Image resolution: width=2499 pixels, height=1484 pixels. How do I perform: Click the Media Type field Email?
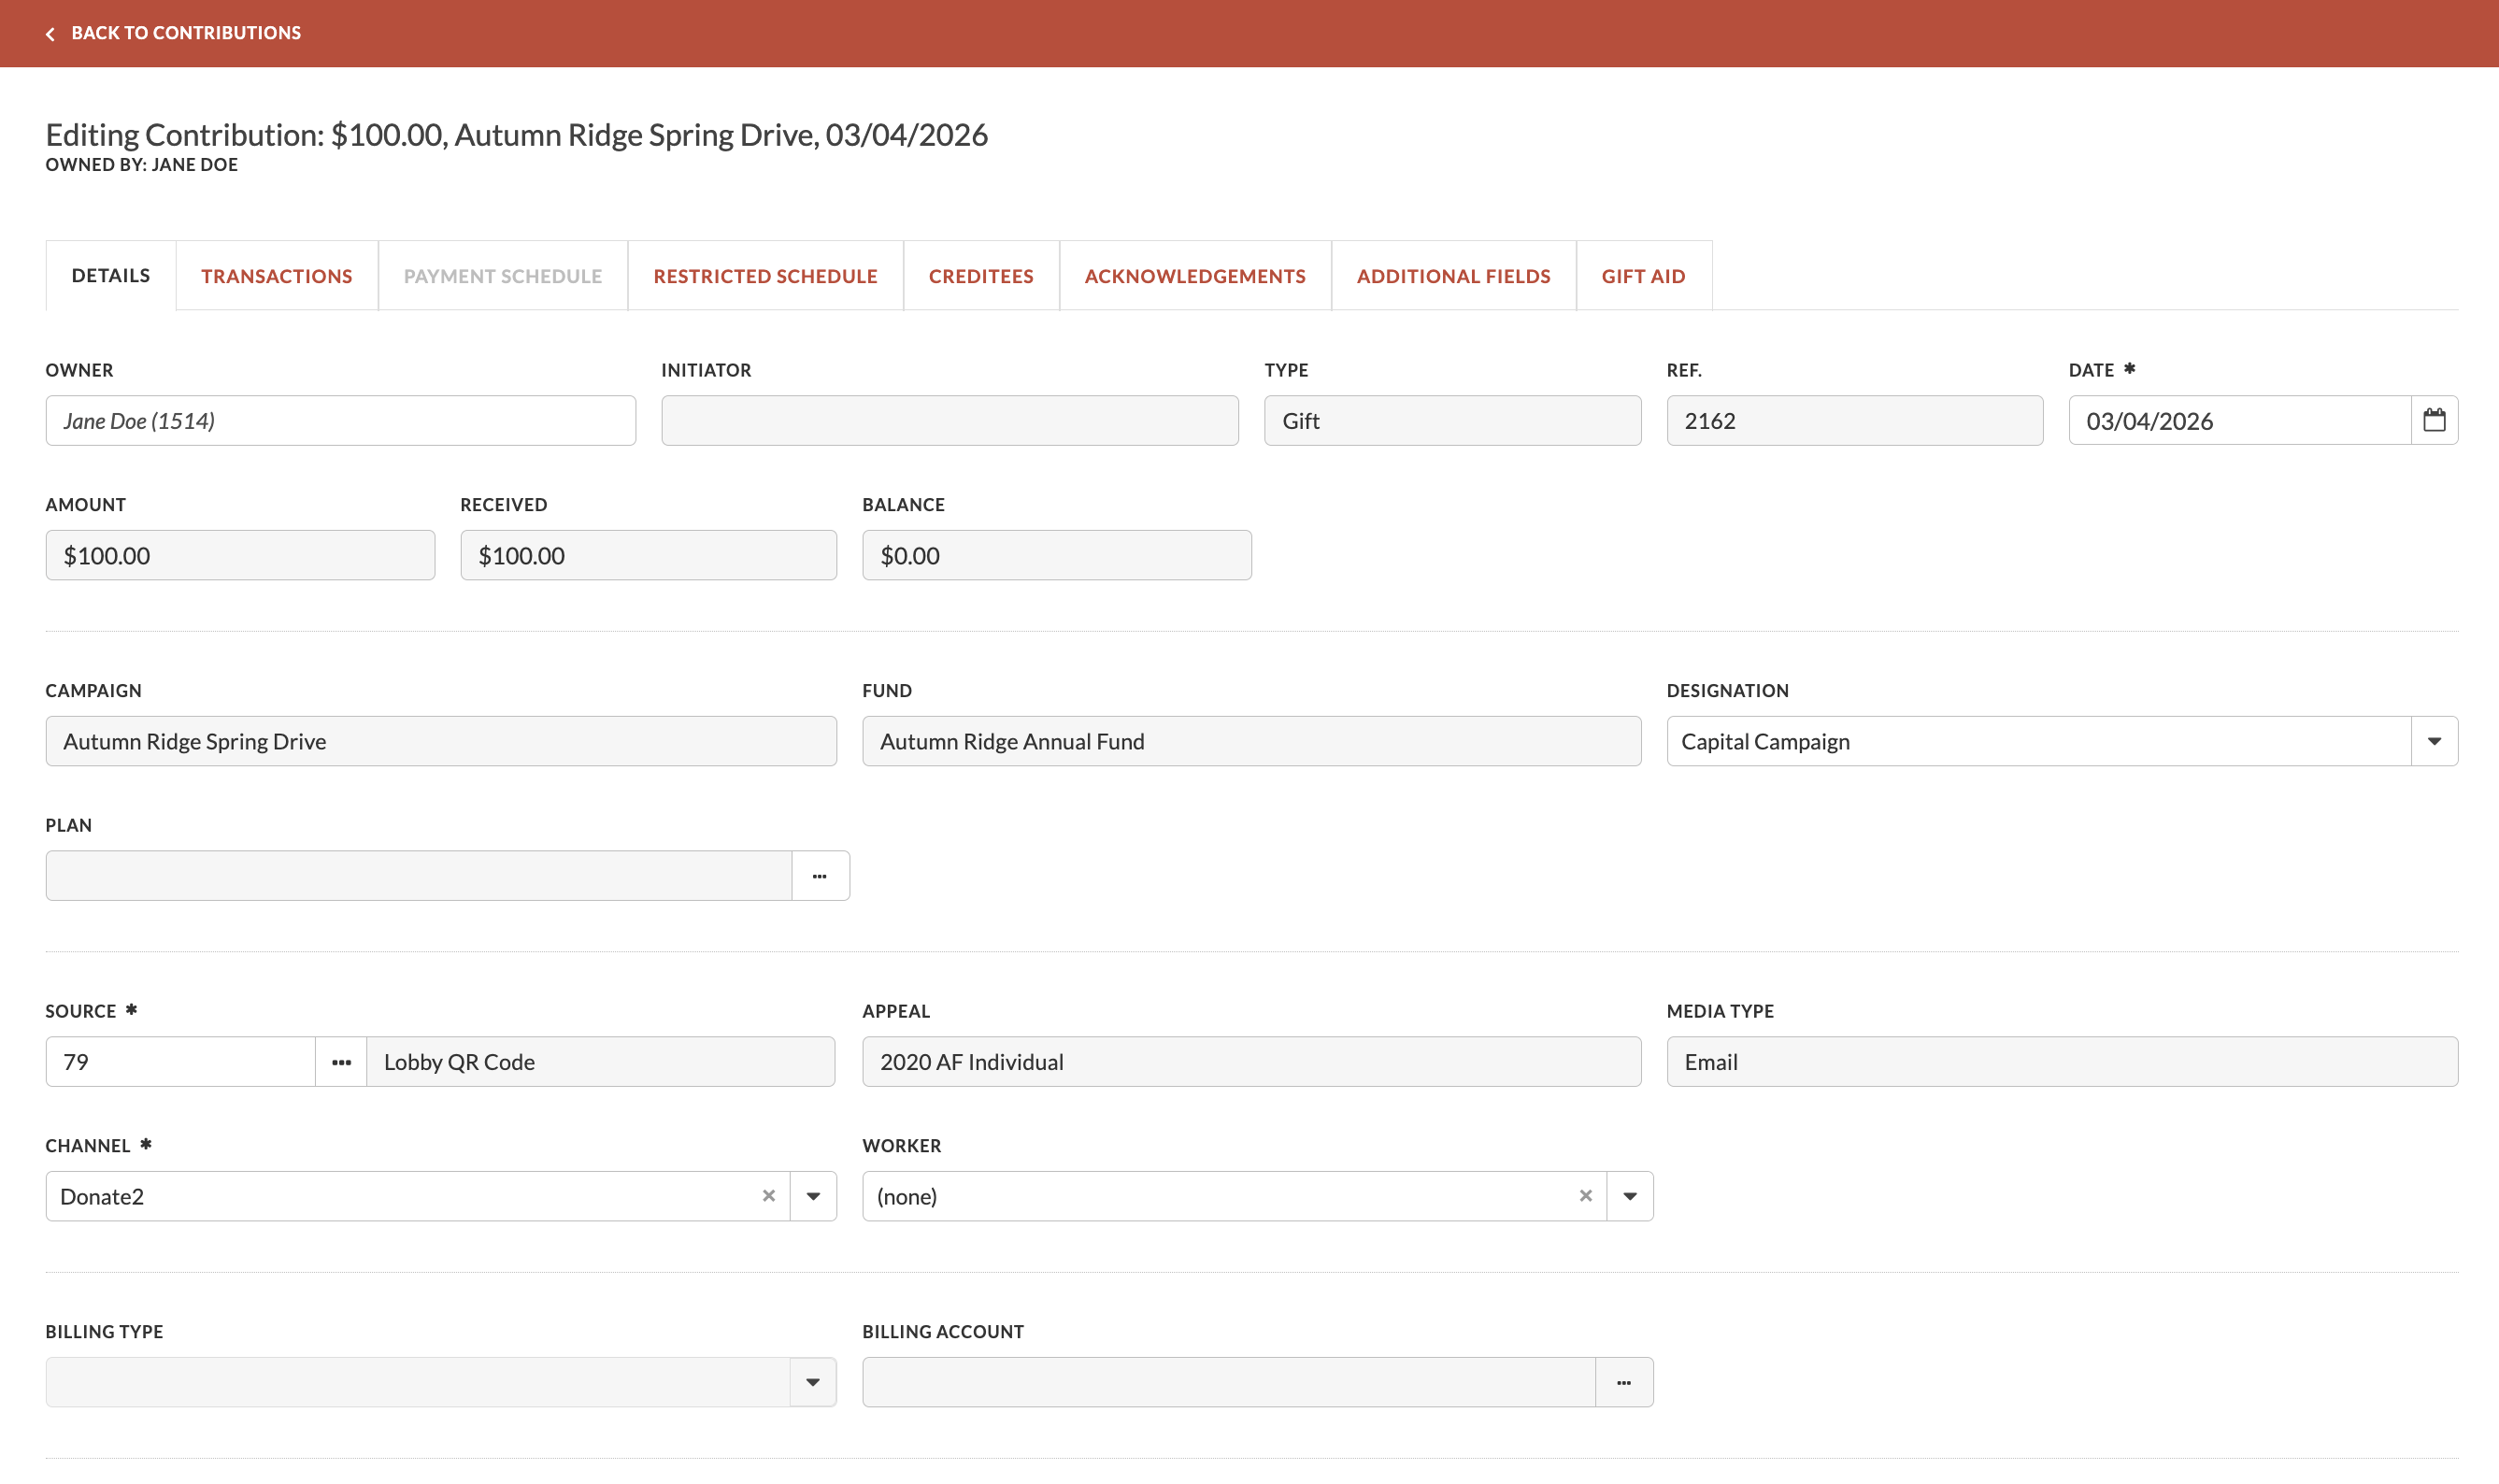(x=2062, y=1062)
